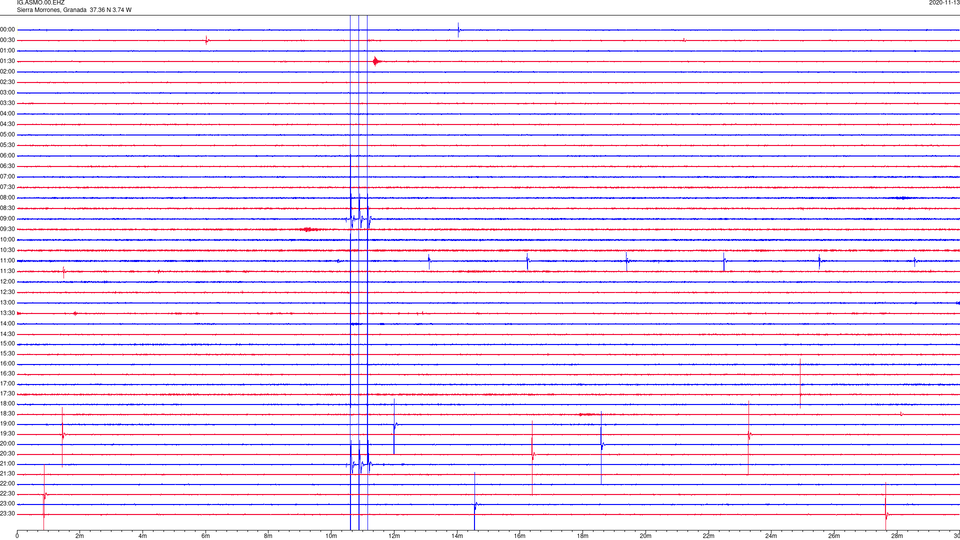The height and width of the screenshot is (540, 960).
Task: Pick the 12:30 row label
Action: (x=8, y=292)
